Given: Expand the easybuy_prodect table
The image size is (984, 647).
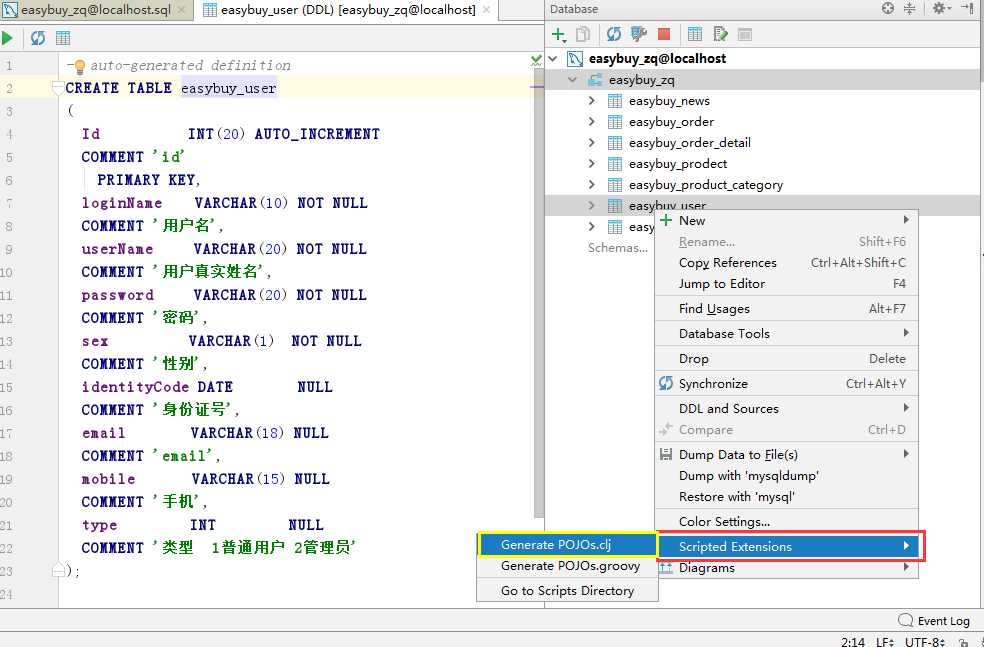Looking at the screenshot, I should [591, 164].
